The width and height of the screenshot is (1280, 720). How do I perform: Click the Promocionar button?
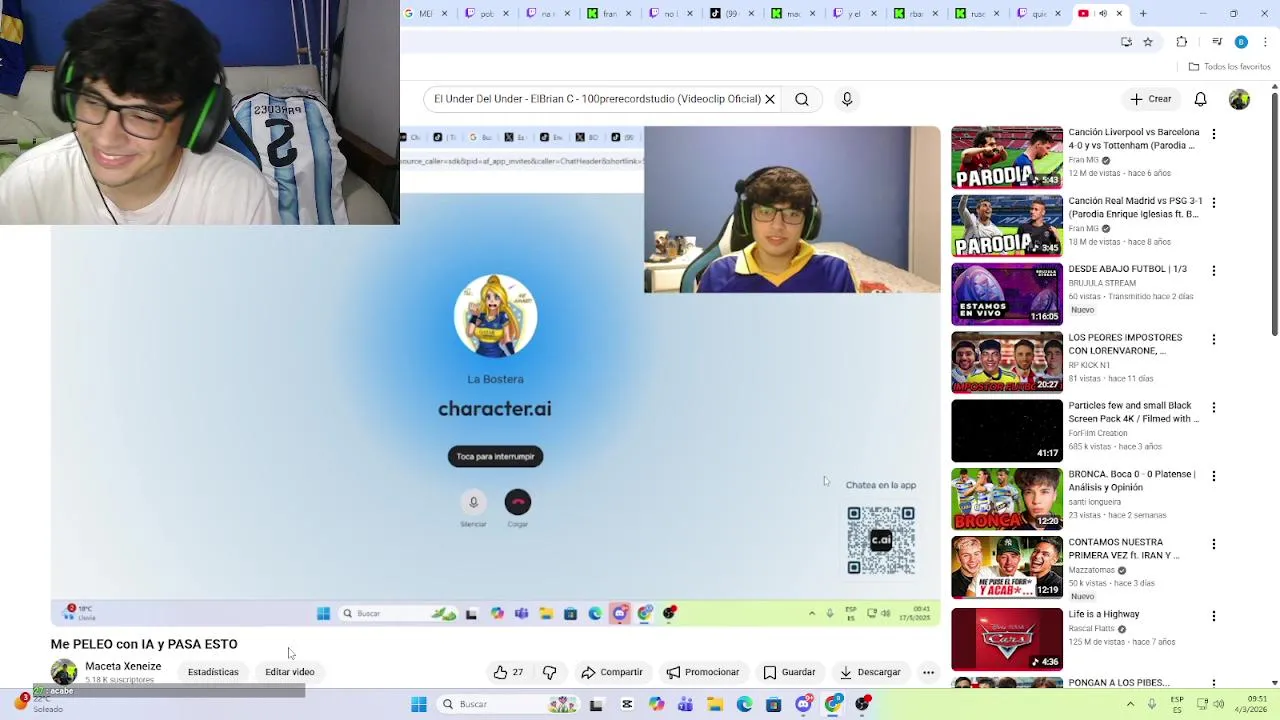703,672
